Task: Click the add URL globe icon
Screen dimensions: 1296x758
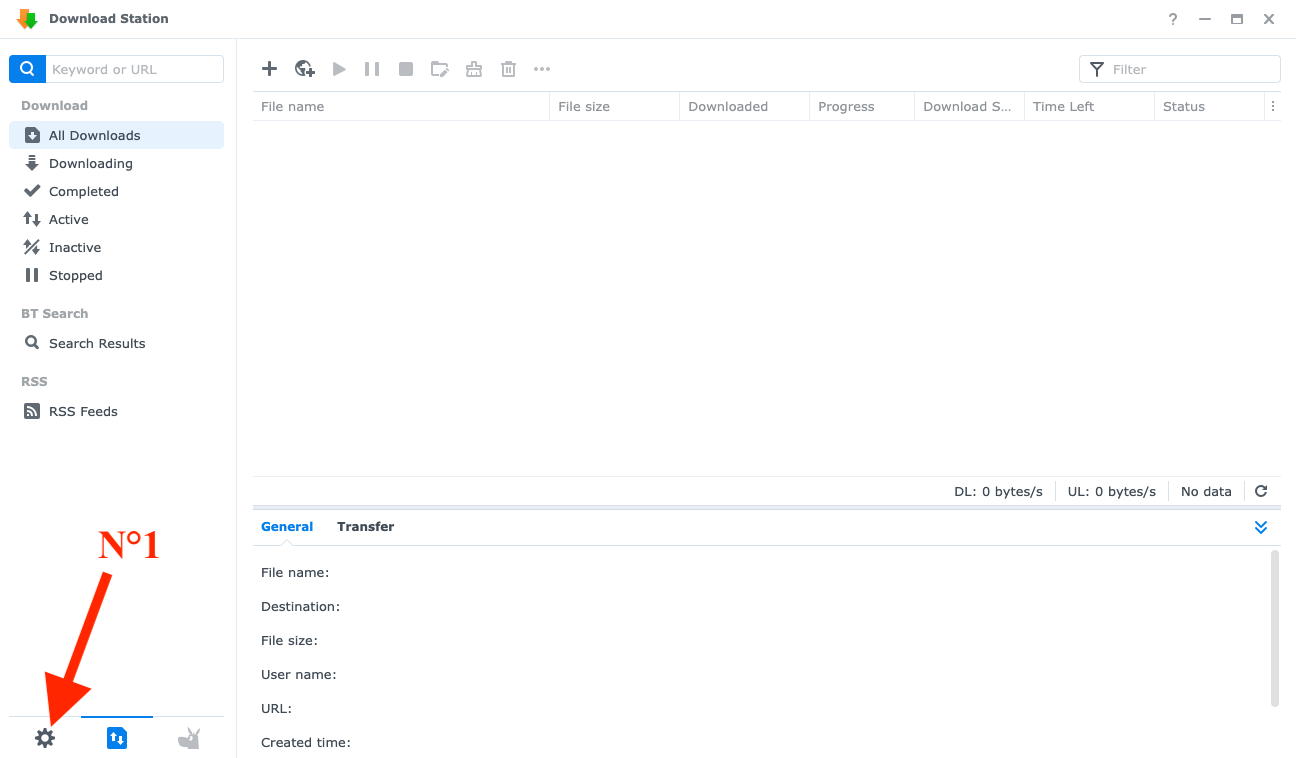Action: tap(305, 69)
